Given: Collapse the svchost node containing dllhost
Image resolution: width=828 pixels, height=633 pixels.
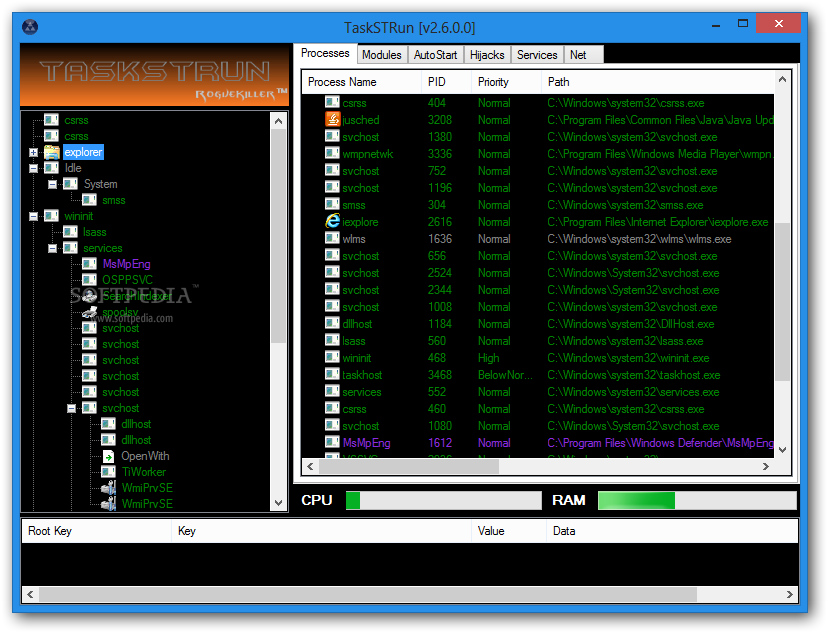Looking at the screenshot, I should [71, 408].
